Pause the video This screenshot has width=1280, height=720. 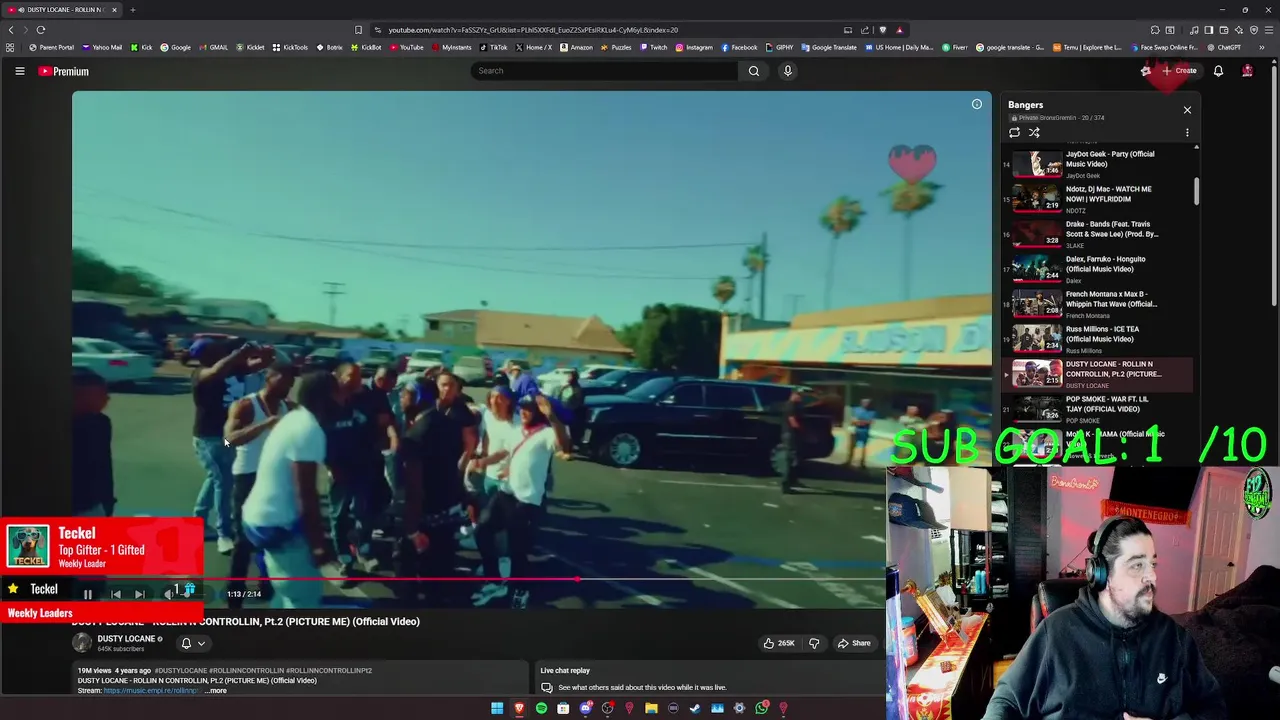point(88,594)
